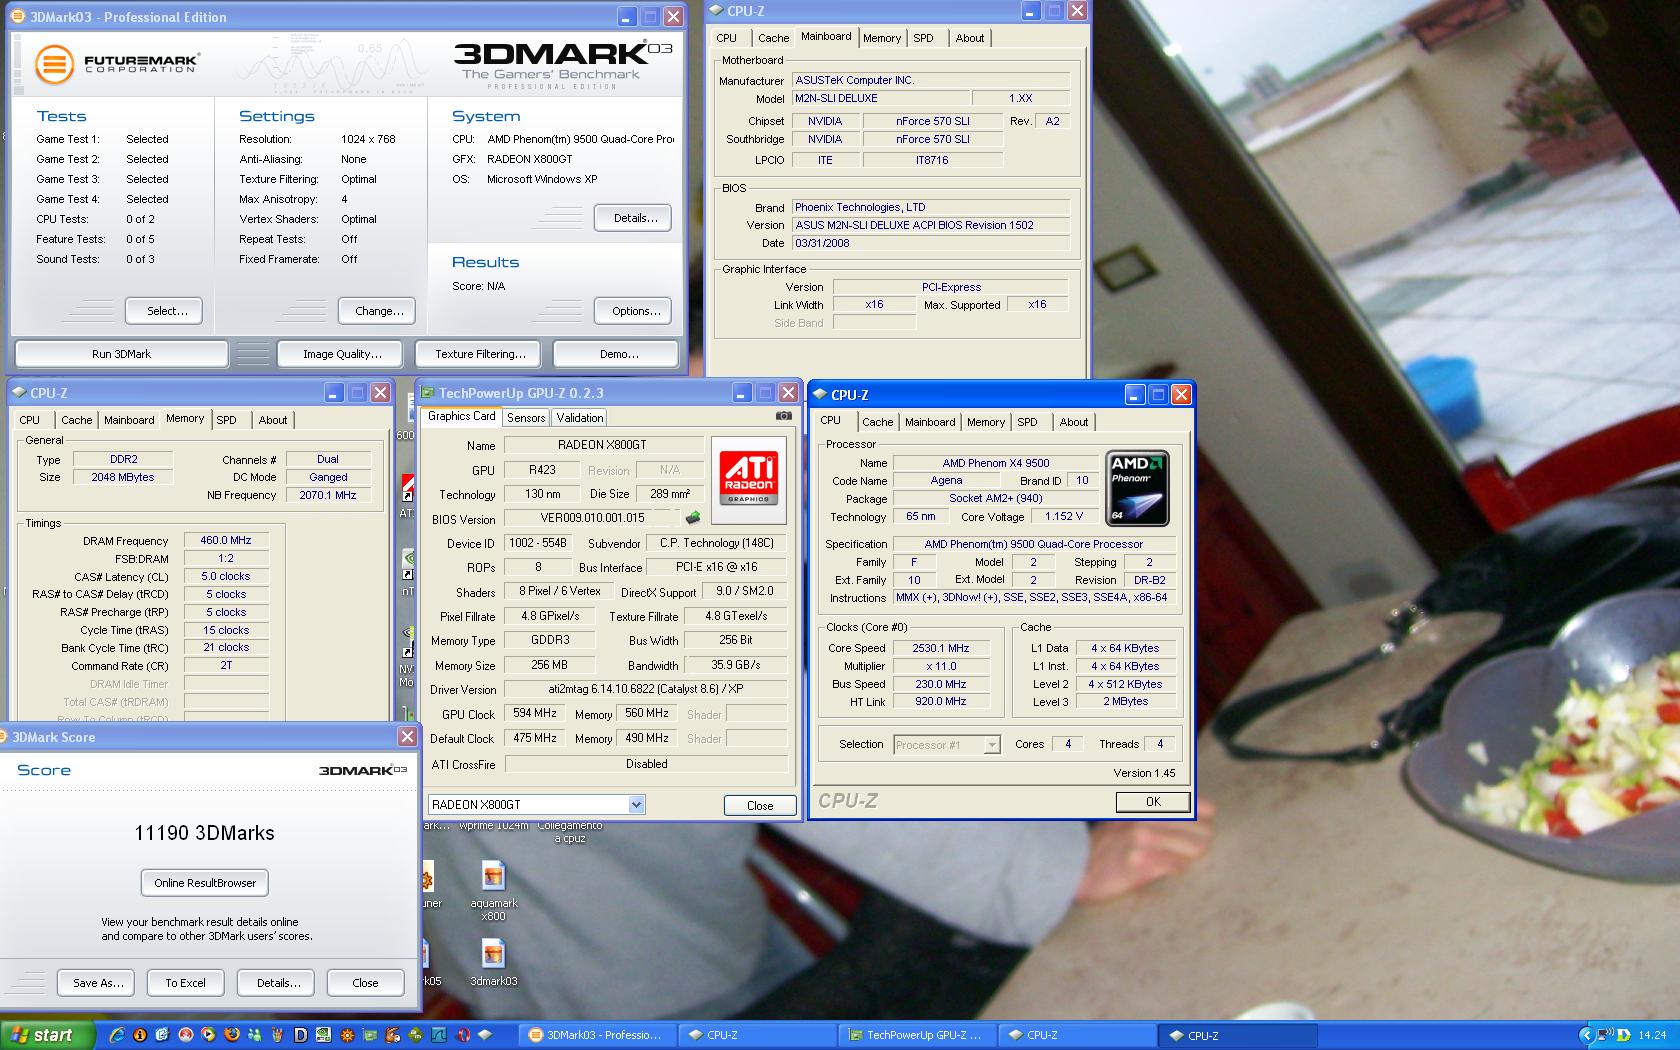Click the DRAM Frequency 460.0 MHz field

(x=226, y=541)
